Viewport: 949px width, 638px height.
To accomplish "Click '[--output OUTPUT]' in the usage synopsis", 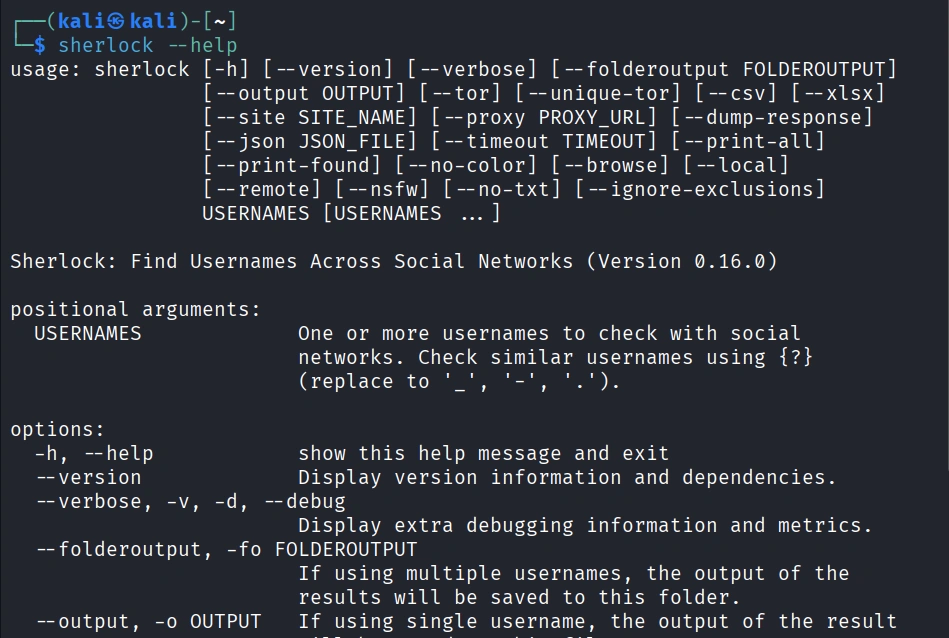I will pos(304,94).
